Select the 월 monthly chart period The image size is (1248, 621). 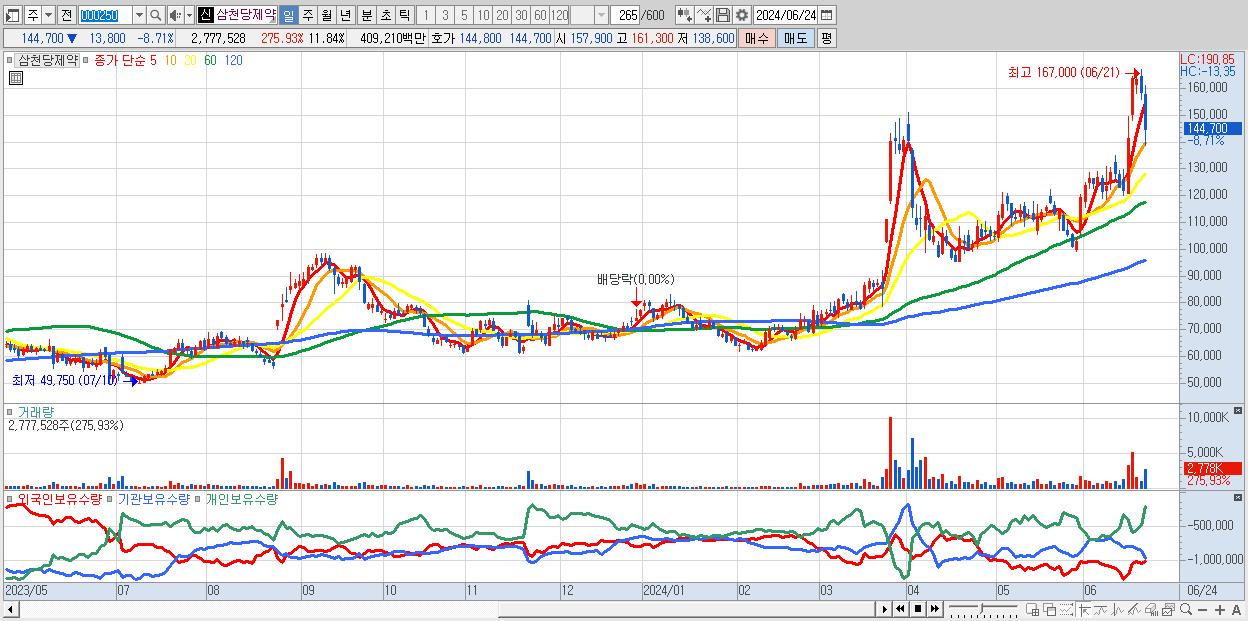click(326, 15)
